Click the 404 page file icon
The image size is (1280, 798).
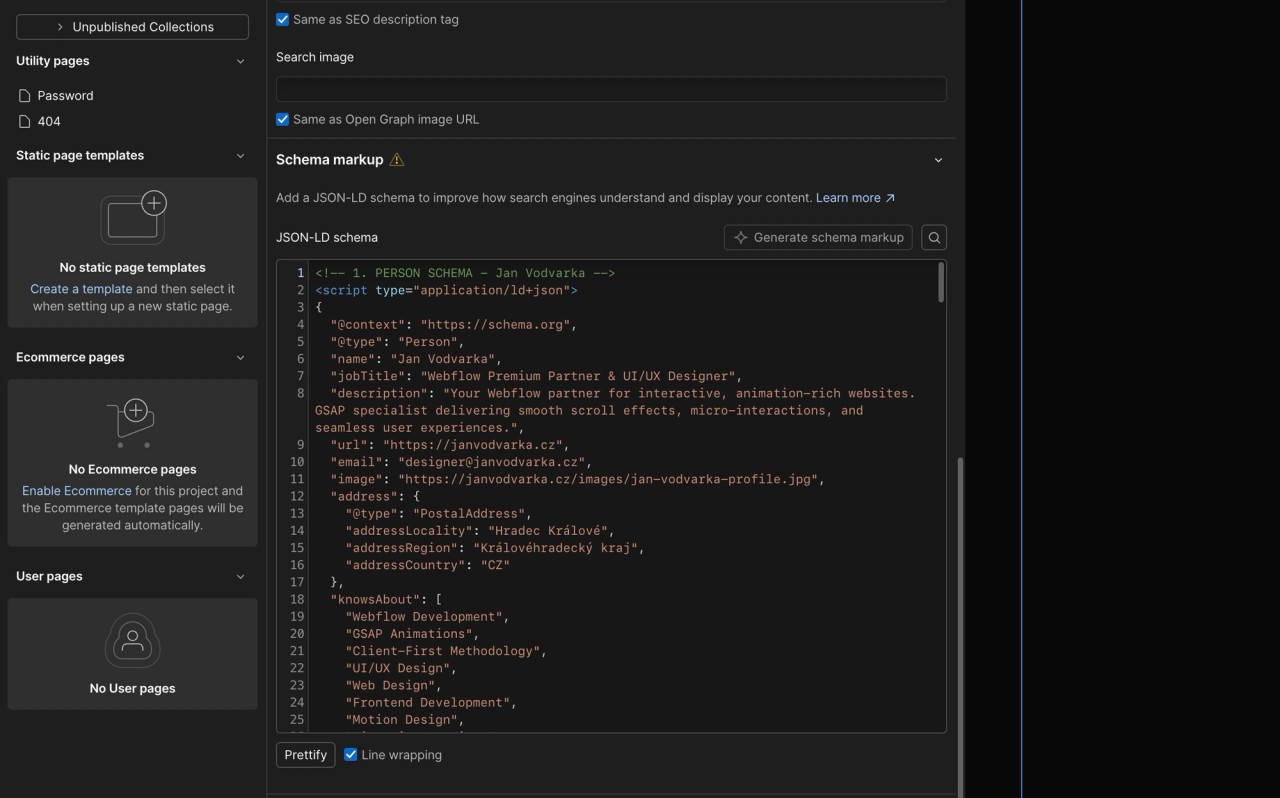coord(25,122)
